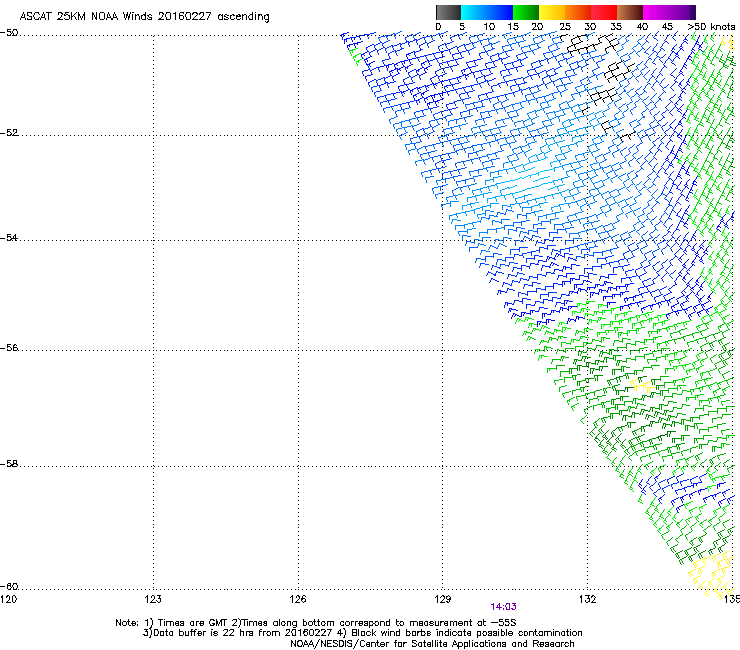Click the yellow wind barbs near 60S 135E
740x650 pixels.
point(713,576)
